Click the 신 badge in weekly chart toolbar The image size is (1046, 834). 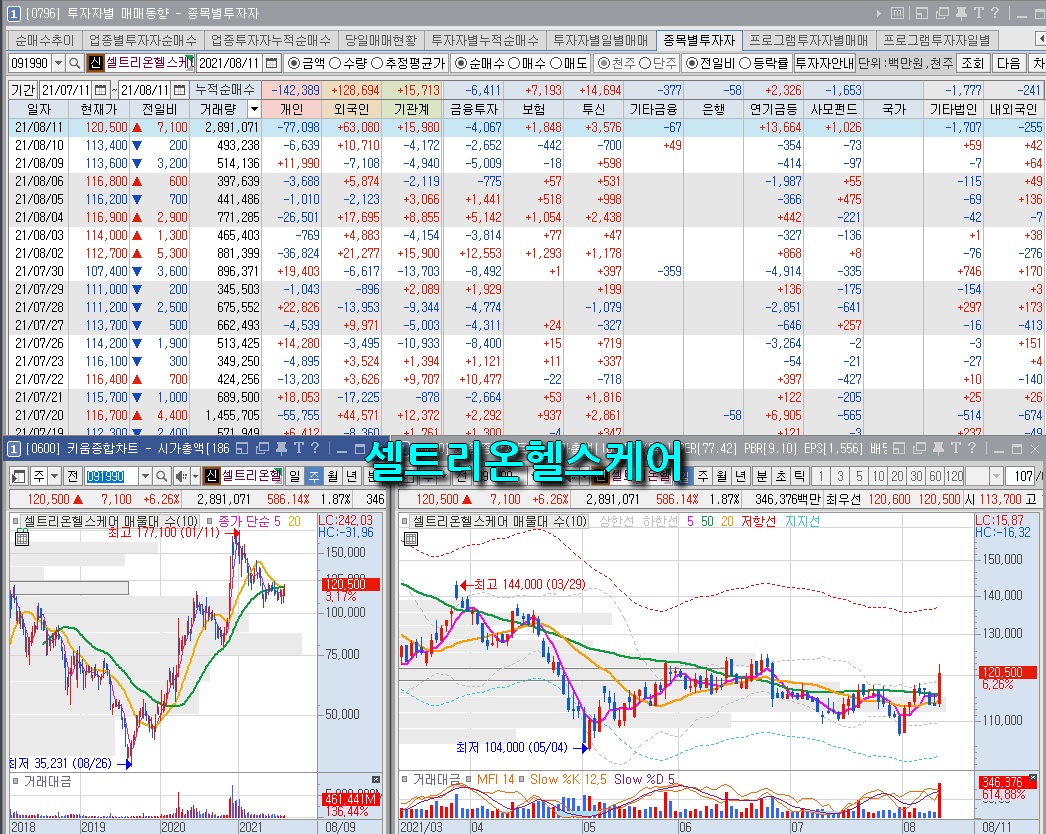pyautogui.click(x=211, y=476)
